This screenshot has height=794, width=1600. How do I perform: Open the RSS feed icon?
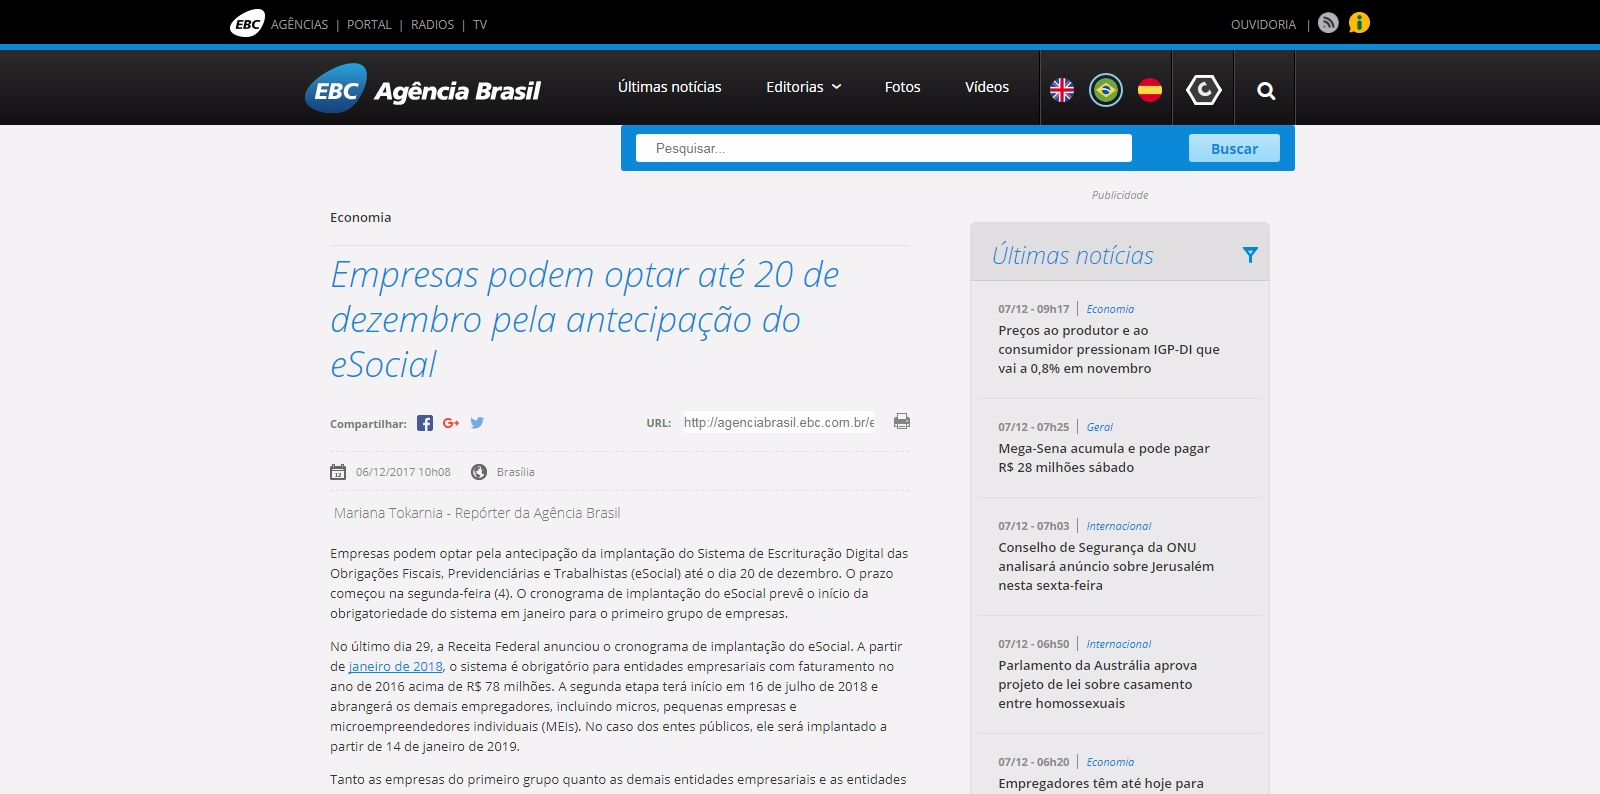tap(1328, 23)
